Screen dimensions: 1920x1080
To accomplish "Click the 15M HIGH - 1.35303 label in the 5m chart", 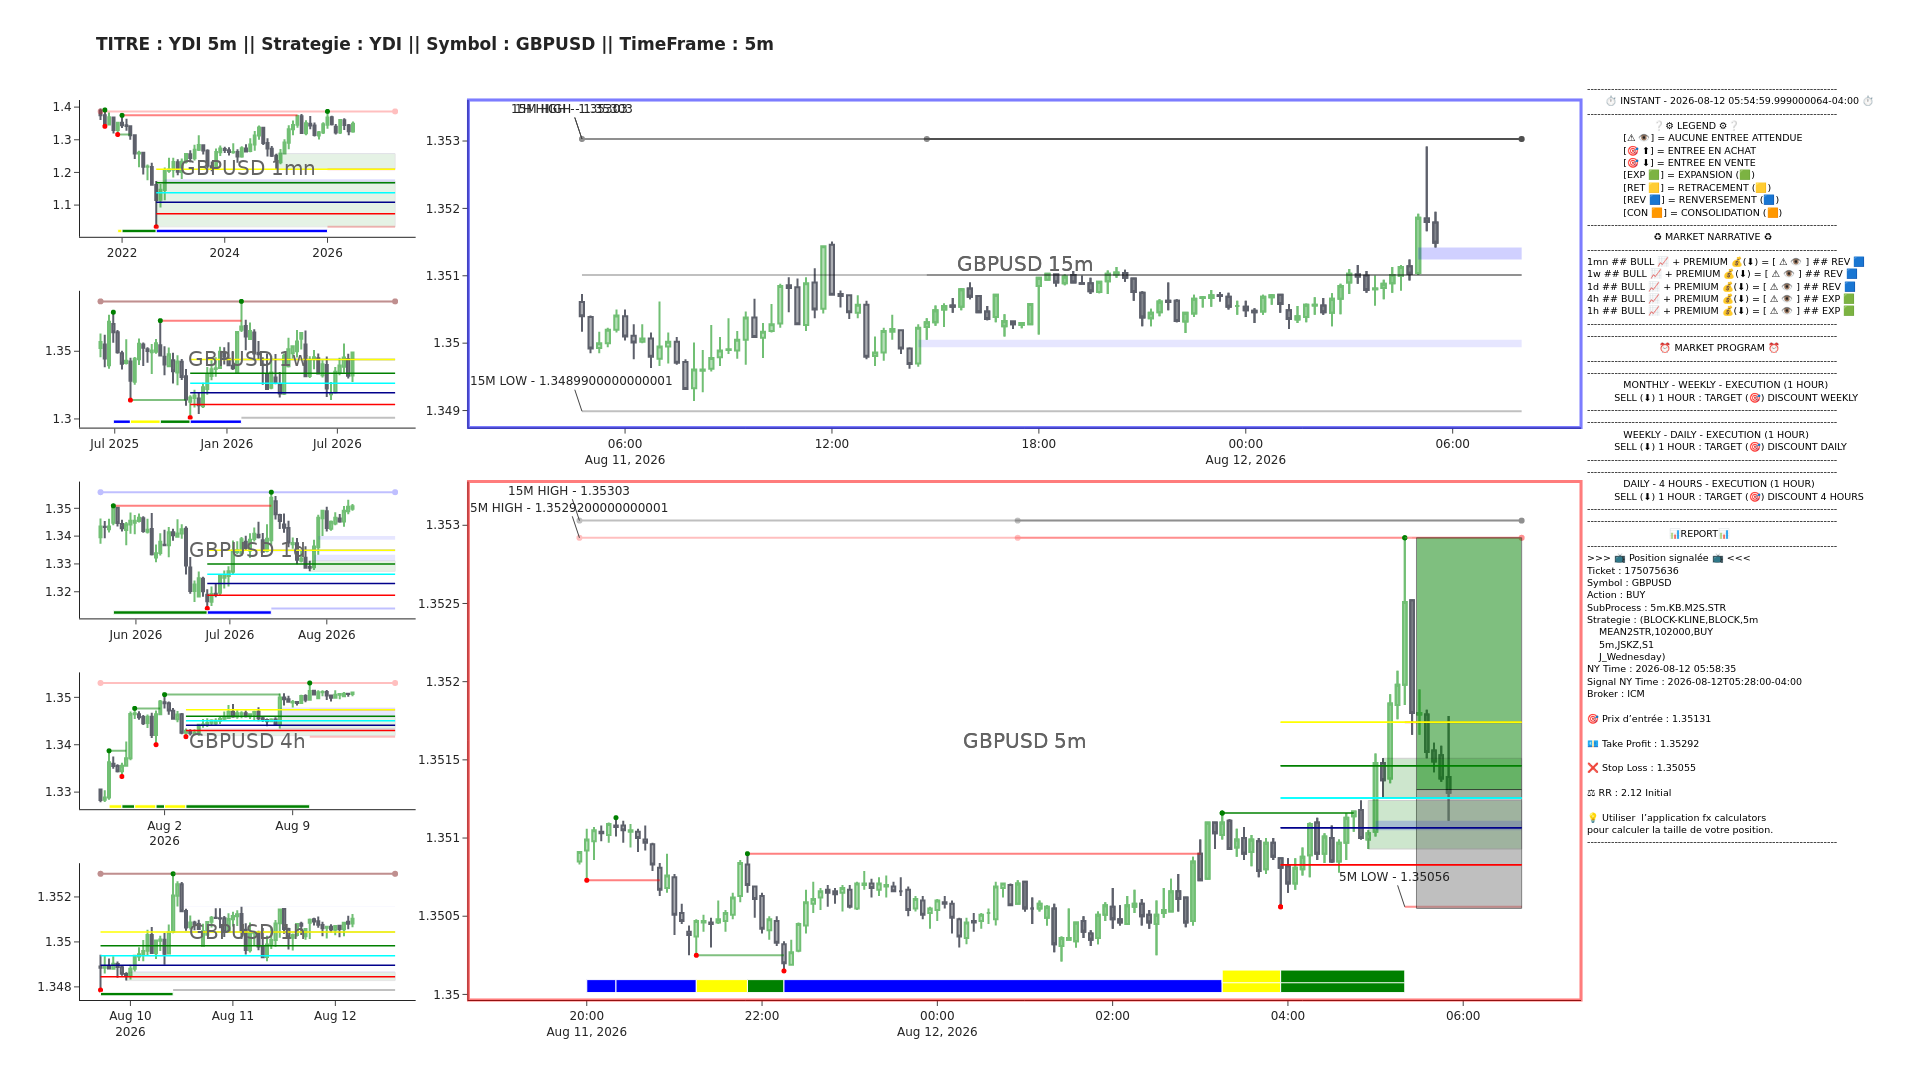I will [x=569, y=491].
